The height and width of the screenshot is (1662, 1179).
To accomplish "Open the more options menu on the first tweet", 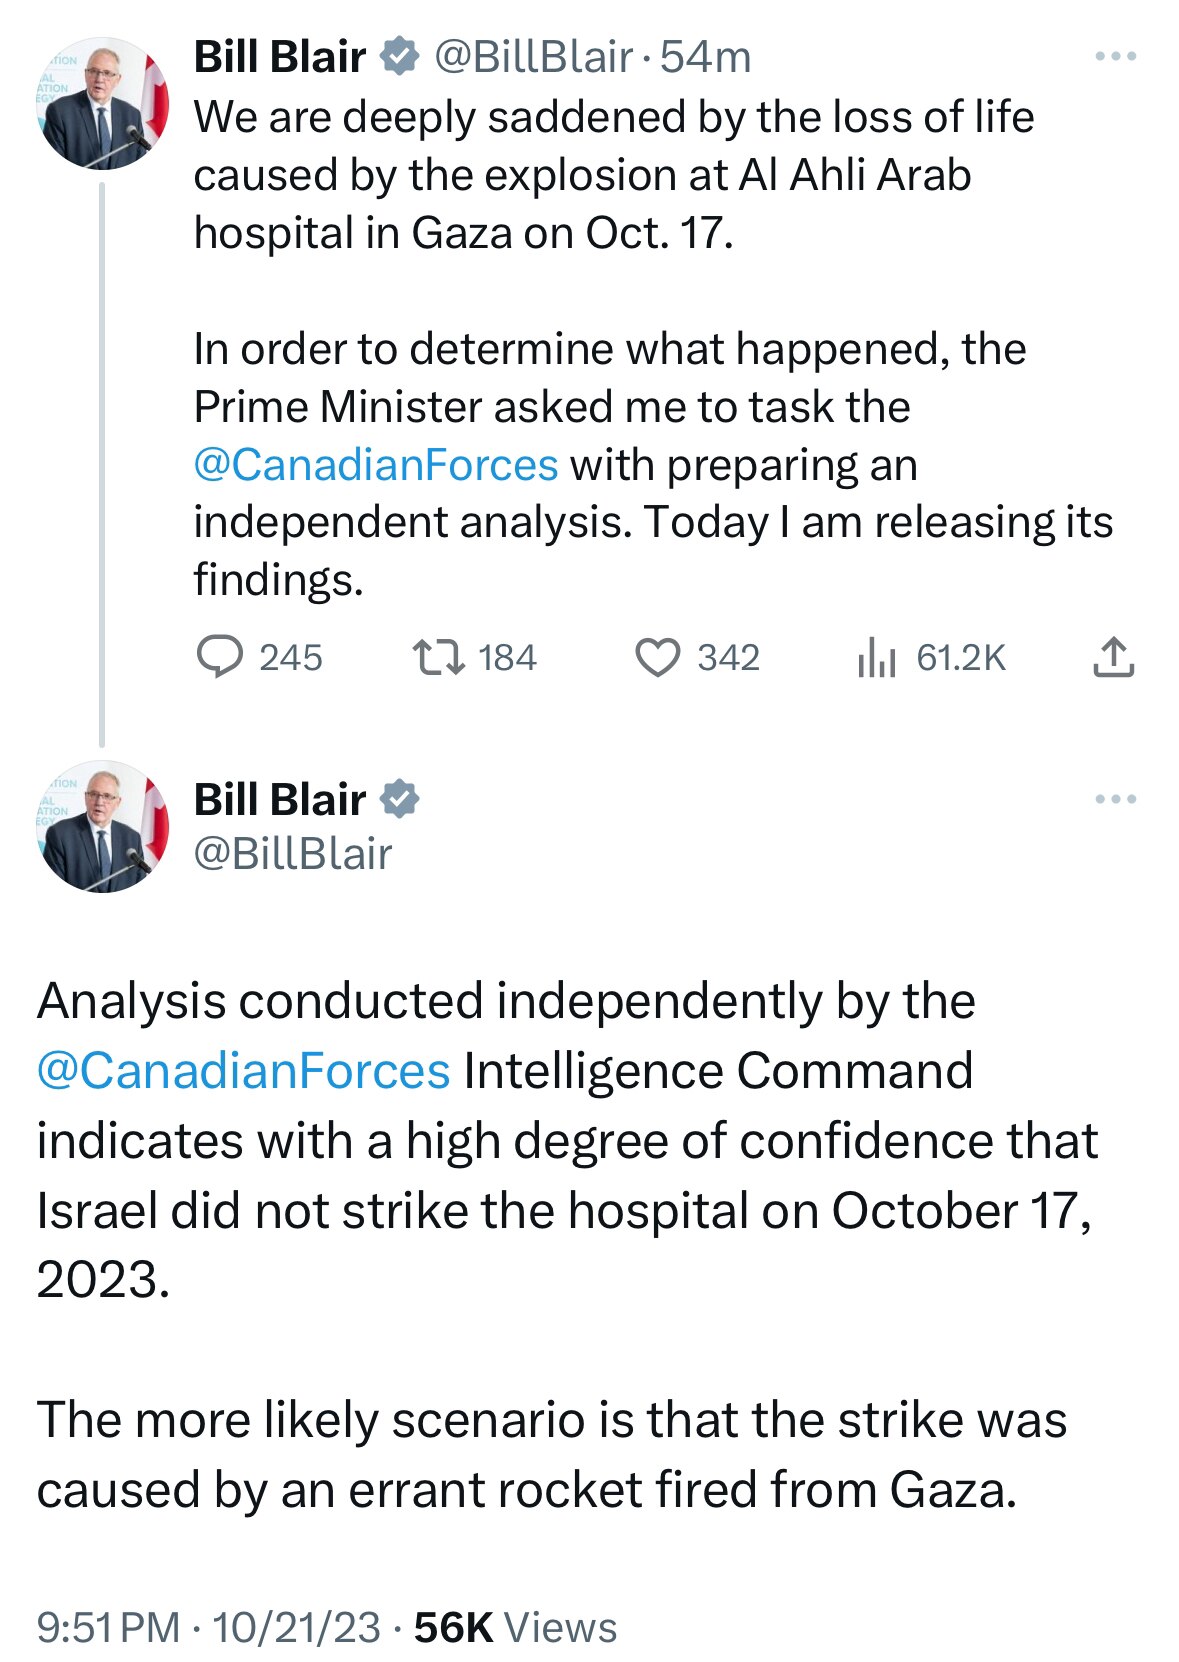I will (x=1113, y=58).
